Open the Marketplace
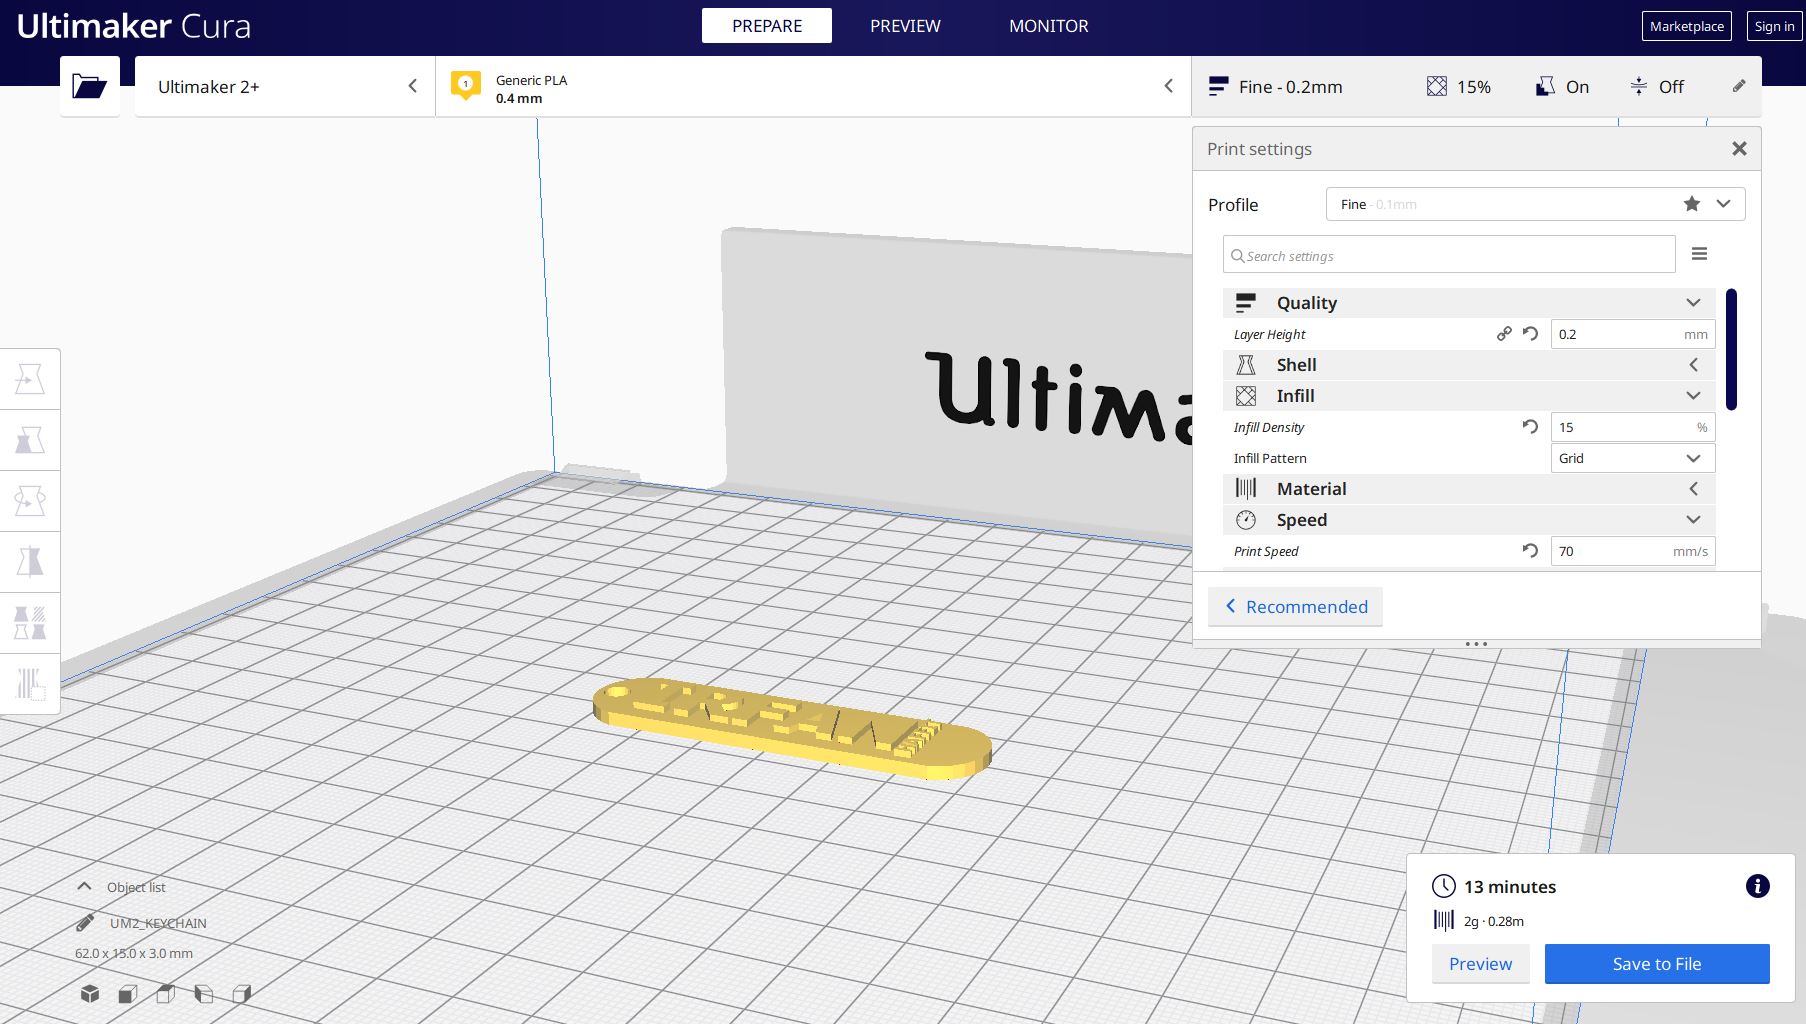 point(1686,26)
